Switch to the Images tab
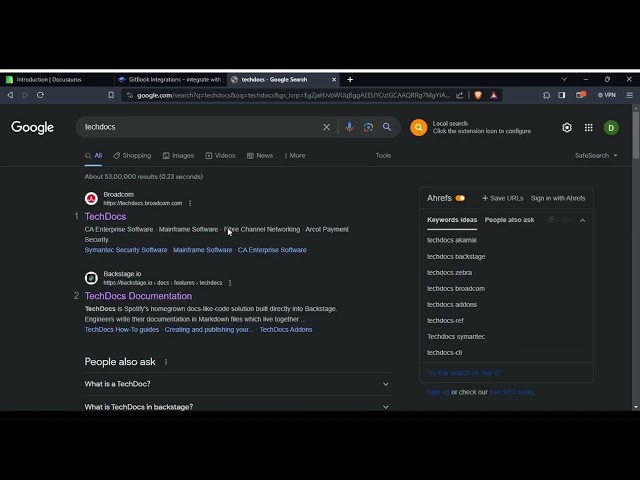The height and width of the screenshot is (480, 640). 178,156
